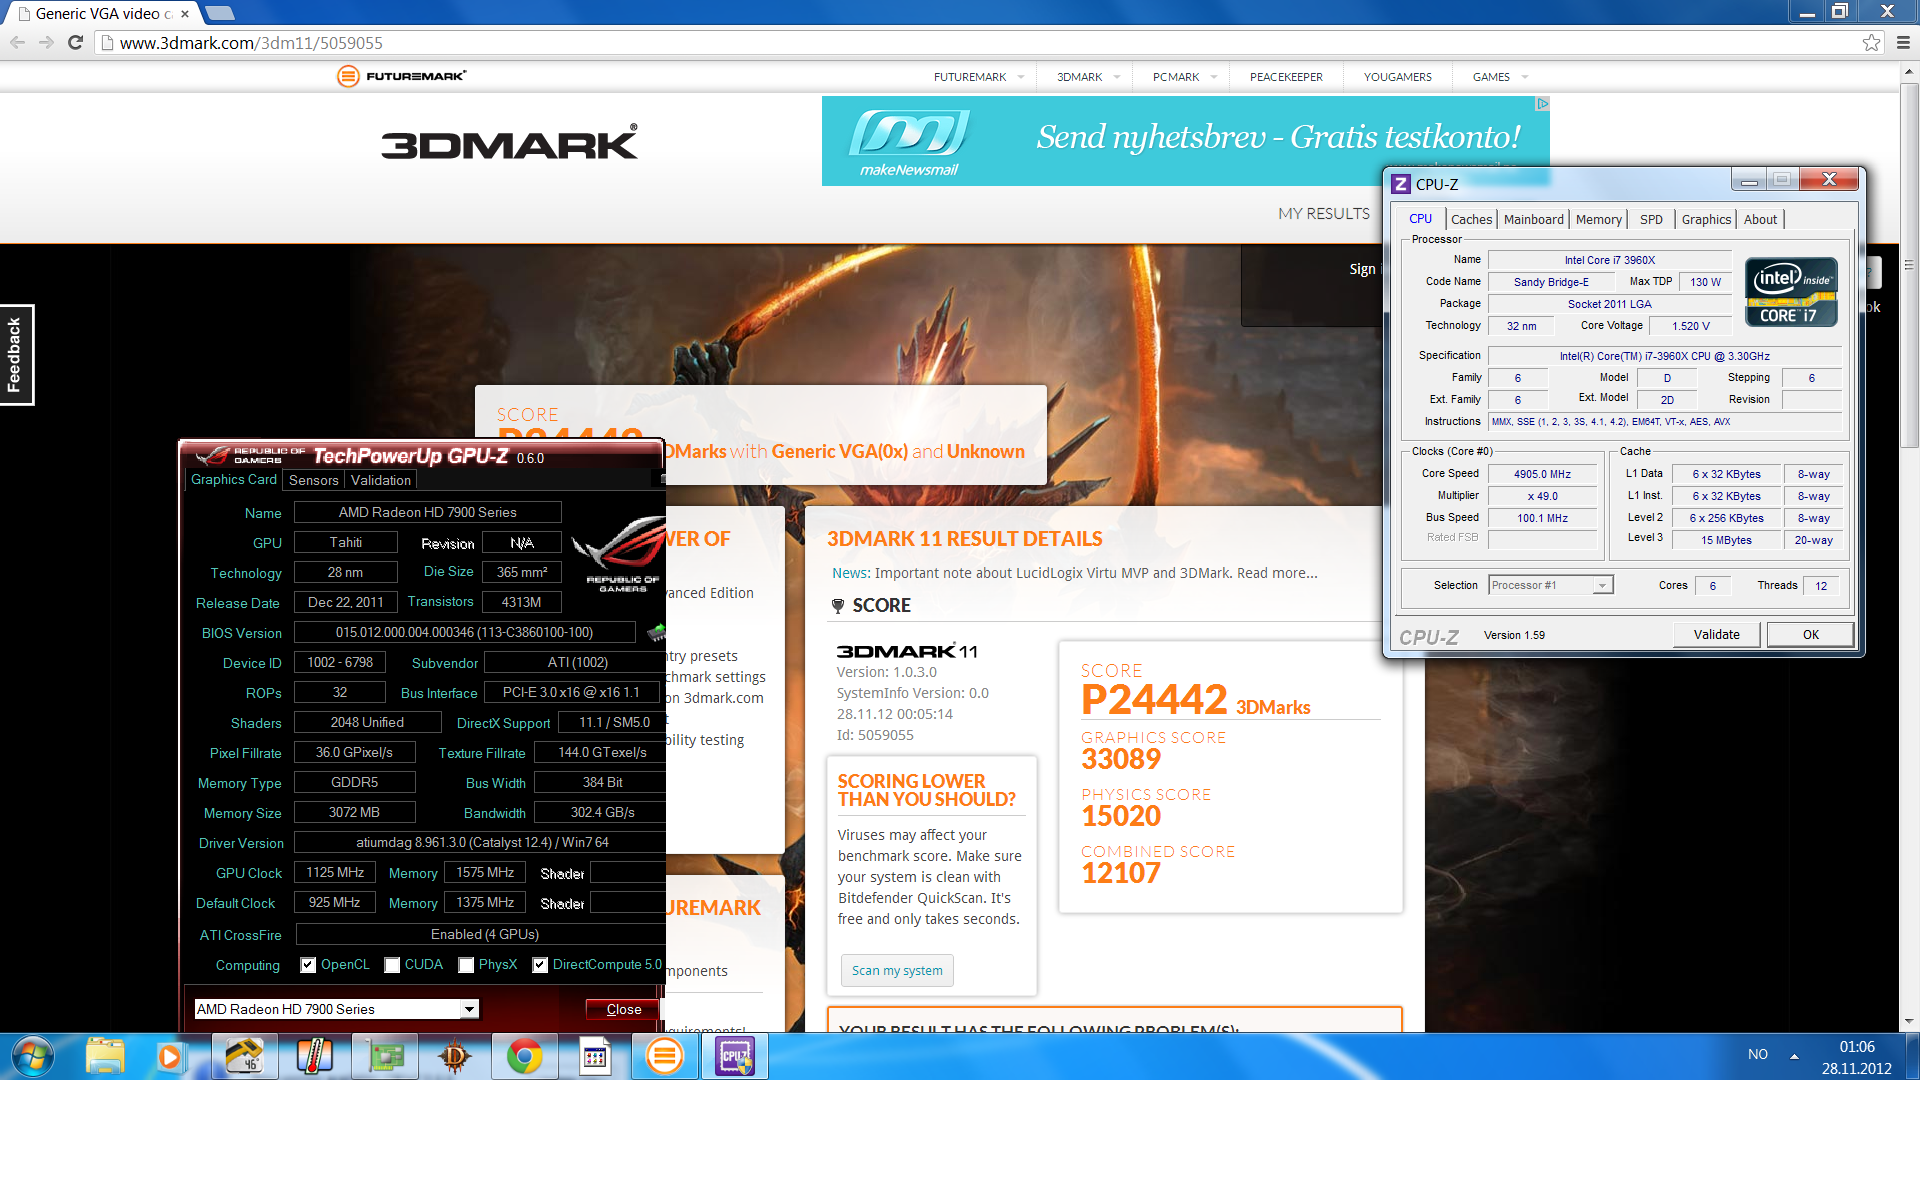
Task: Click the Futuremark logo in site header
Action: click(401, 76)
